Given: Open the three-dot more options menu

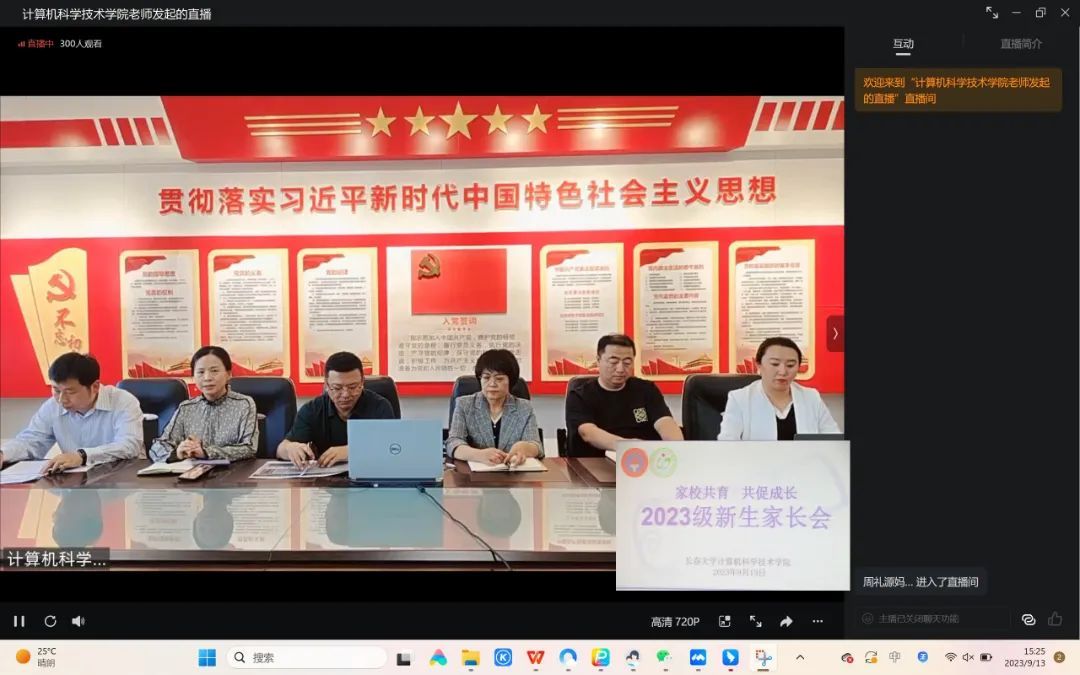Looking at the screenshot, I should 817,621.
